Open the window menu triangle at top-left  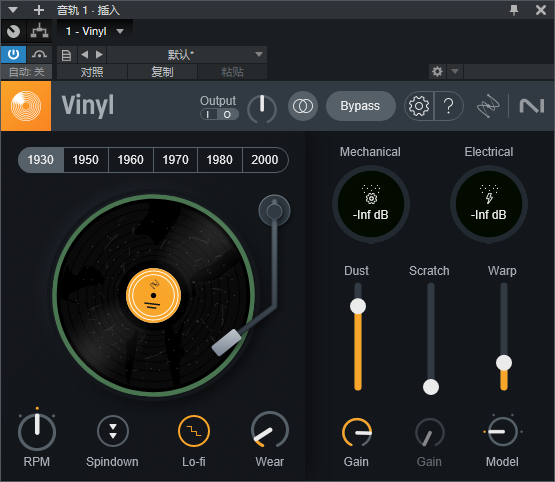pyautogui.click(x=13, y=10)
